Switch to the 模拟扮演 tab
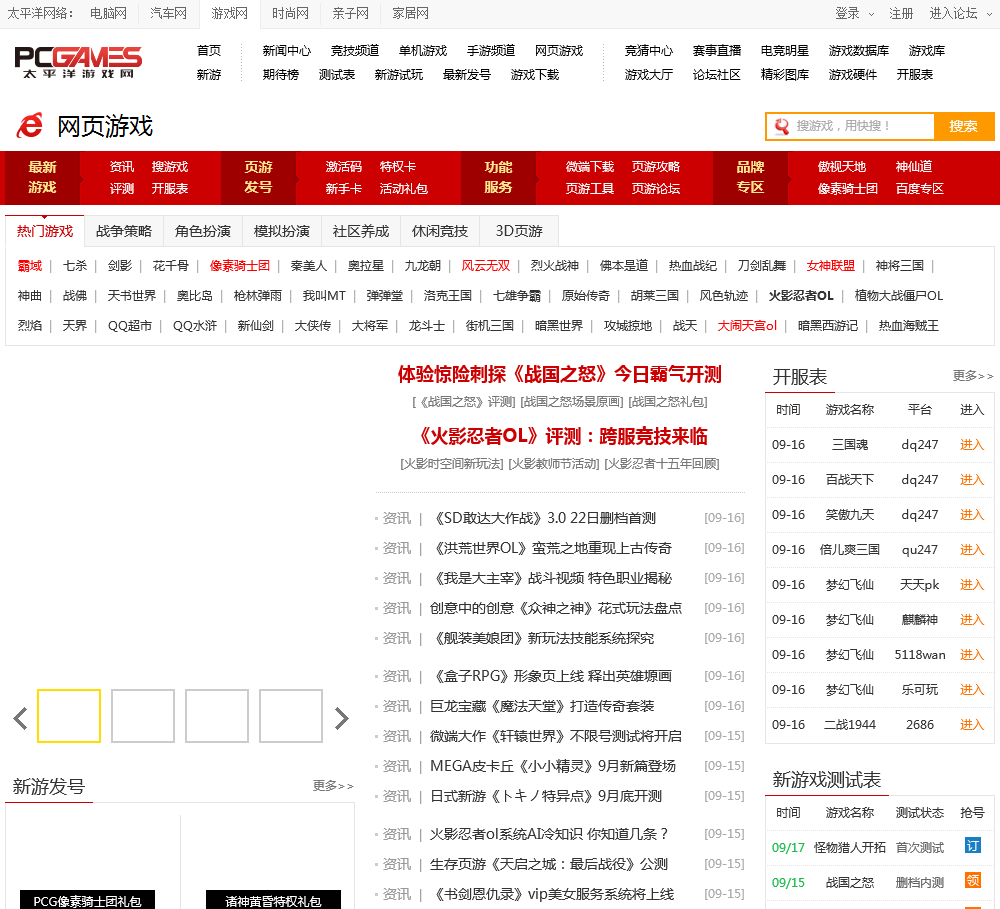The width and height of the screenshot is (1000, 909). click(x=282, y=231)
